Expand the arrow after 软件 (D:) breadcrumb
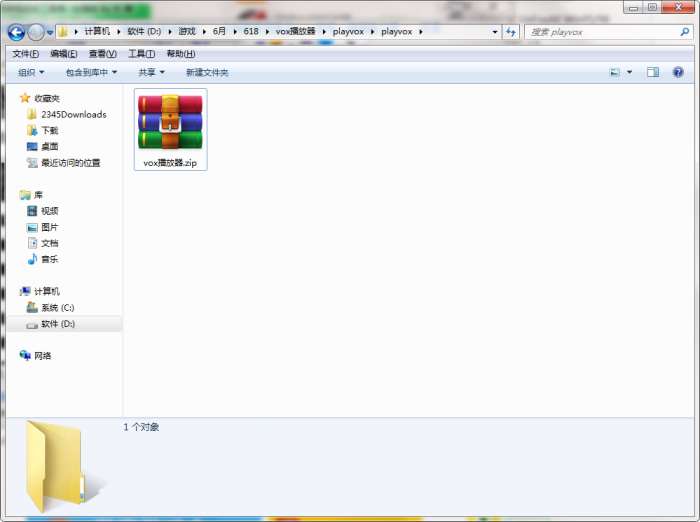The image size is (700, 522). [170, 32]
